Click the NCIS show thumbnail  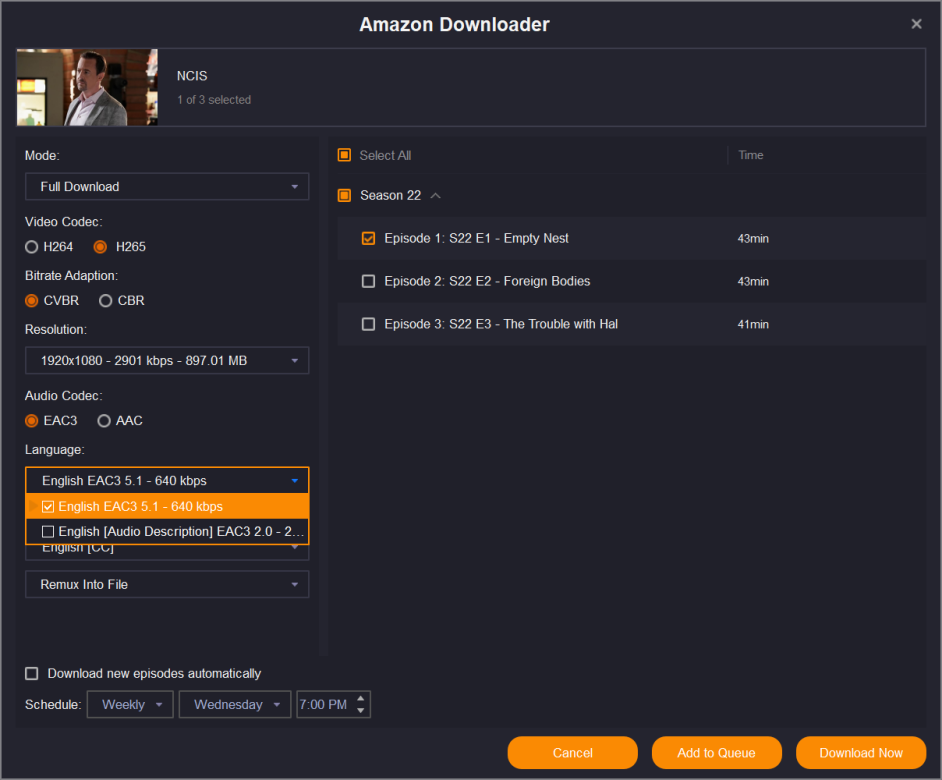click(x=87, y=88)
